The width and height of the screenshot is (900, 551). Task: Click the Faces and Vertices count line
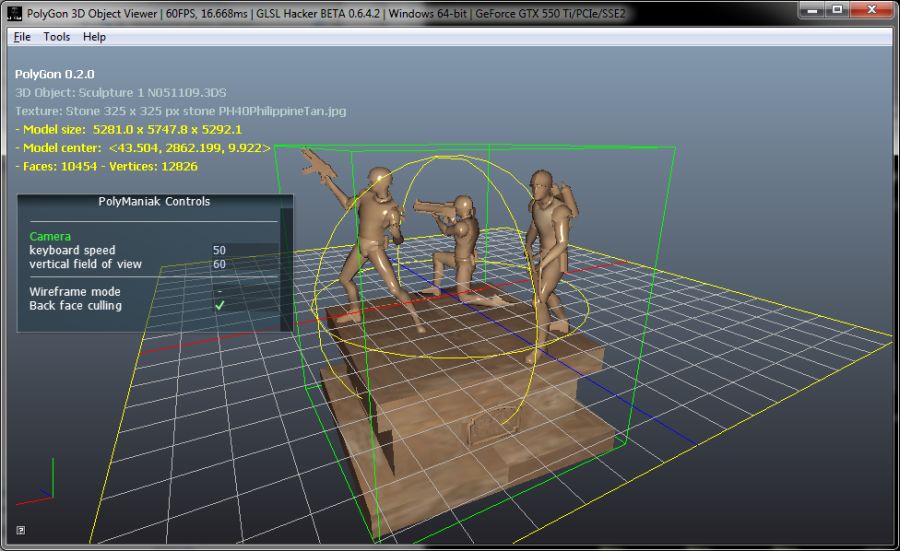(106, 166)
